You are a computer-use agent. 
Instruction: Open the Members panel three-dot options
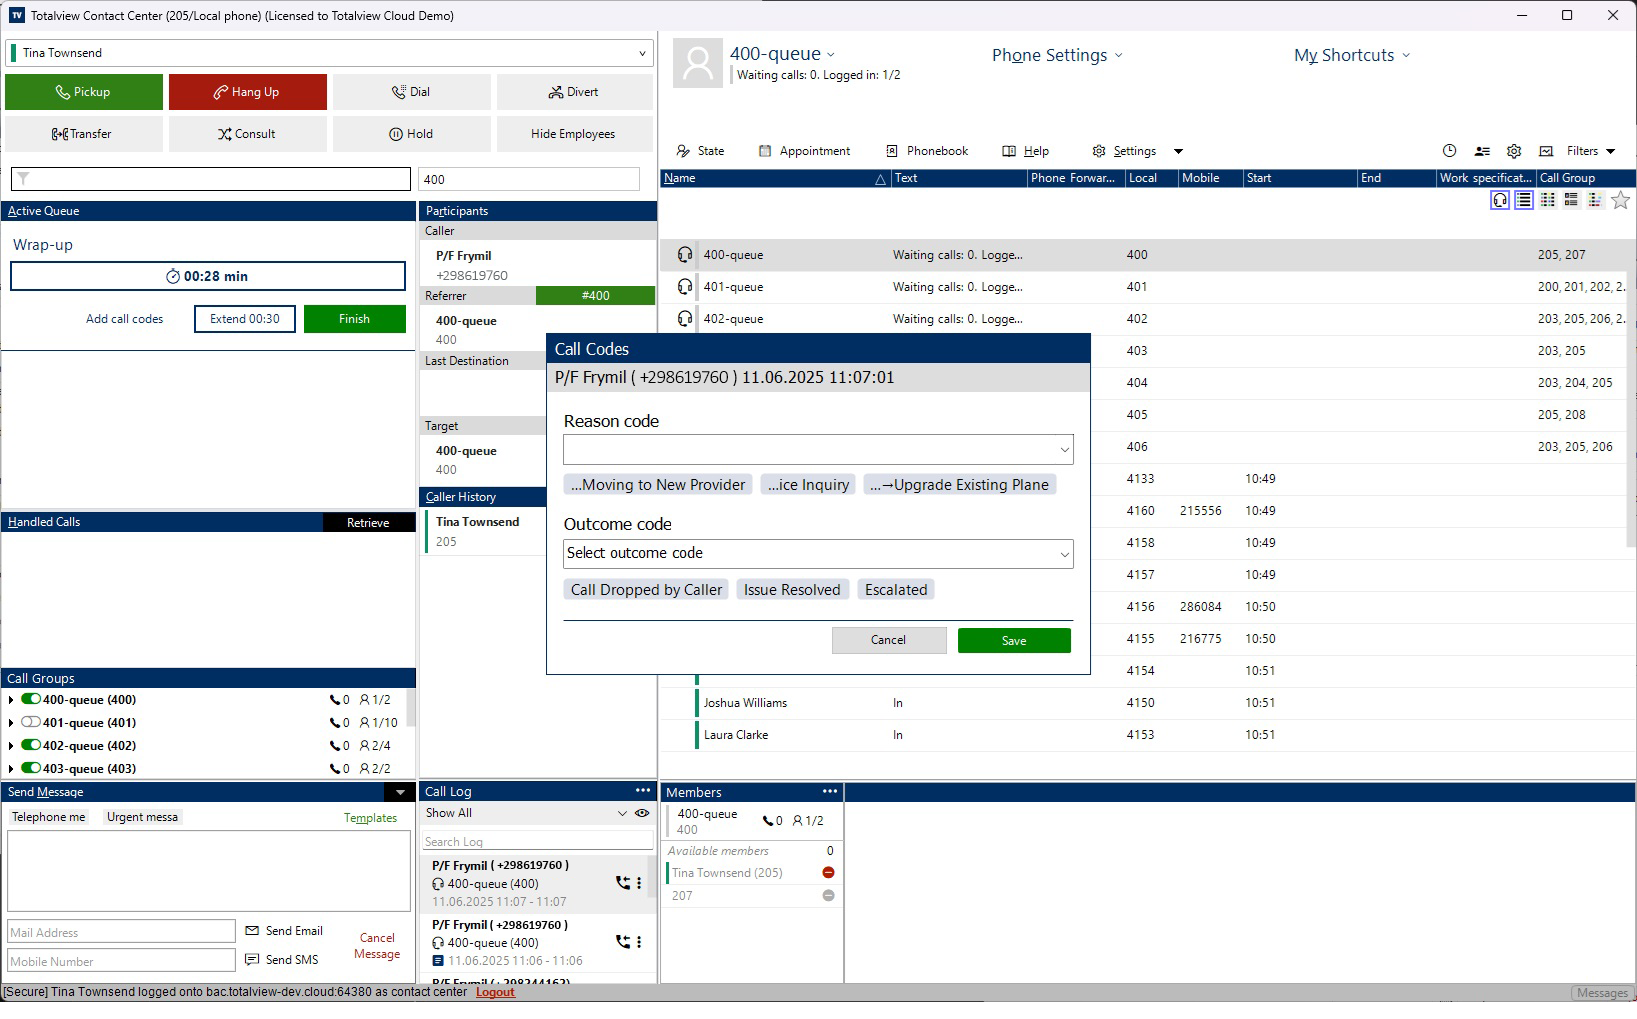pyautogui.click(x=830, y=791)
